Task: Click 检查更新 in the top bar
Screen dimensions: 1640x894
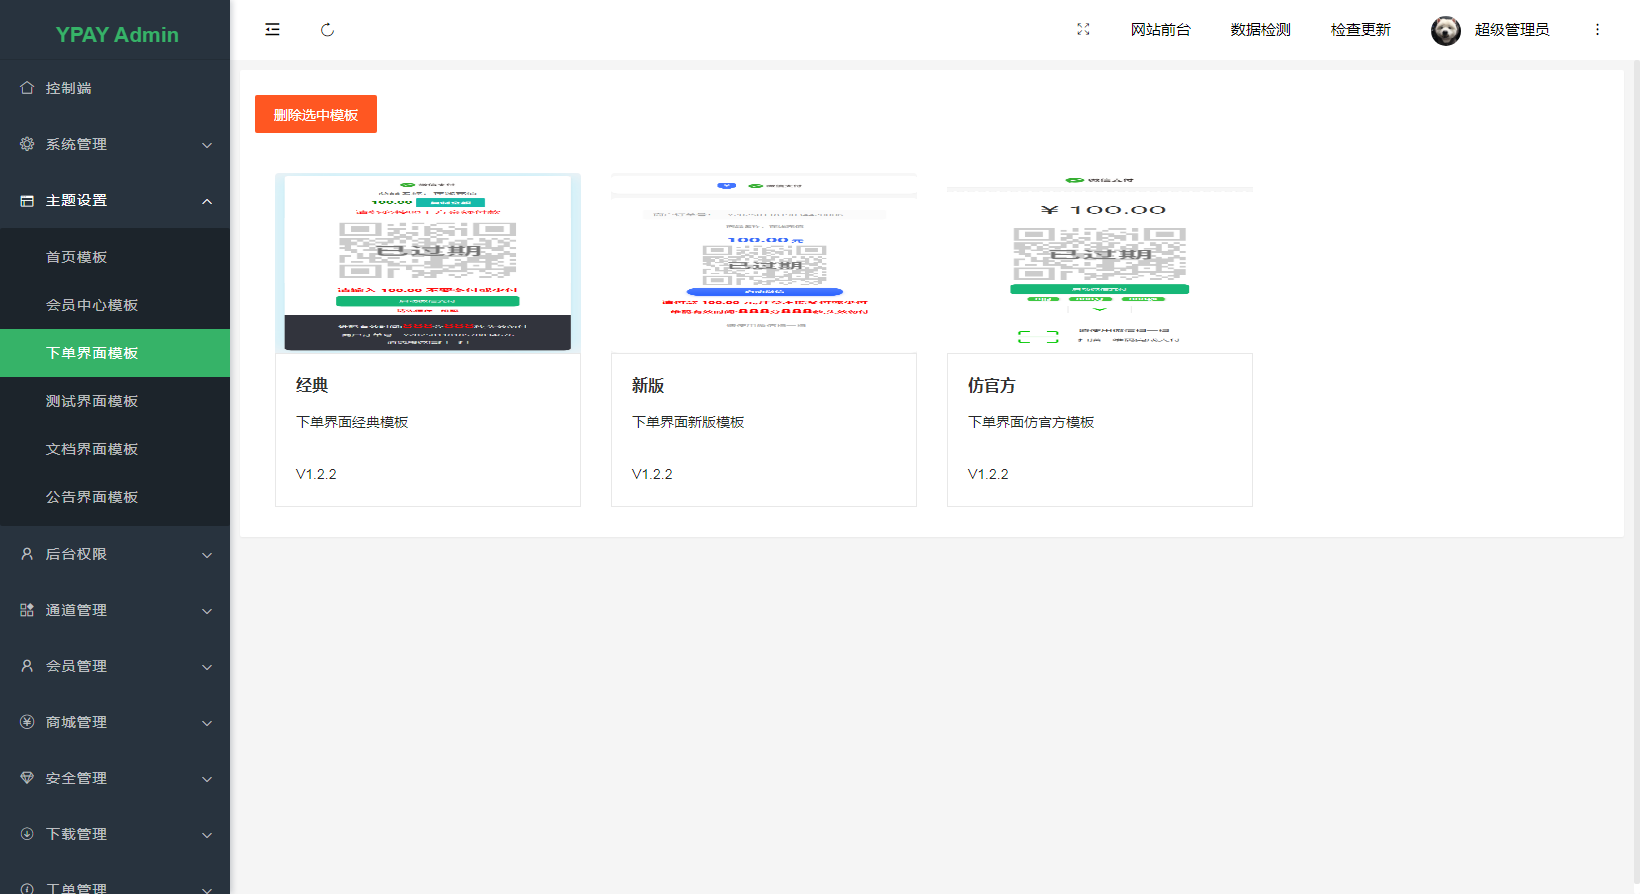Action: (1360, 30)
